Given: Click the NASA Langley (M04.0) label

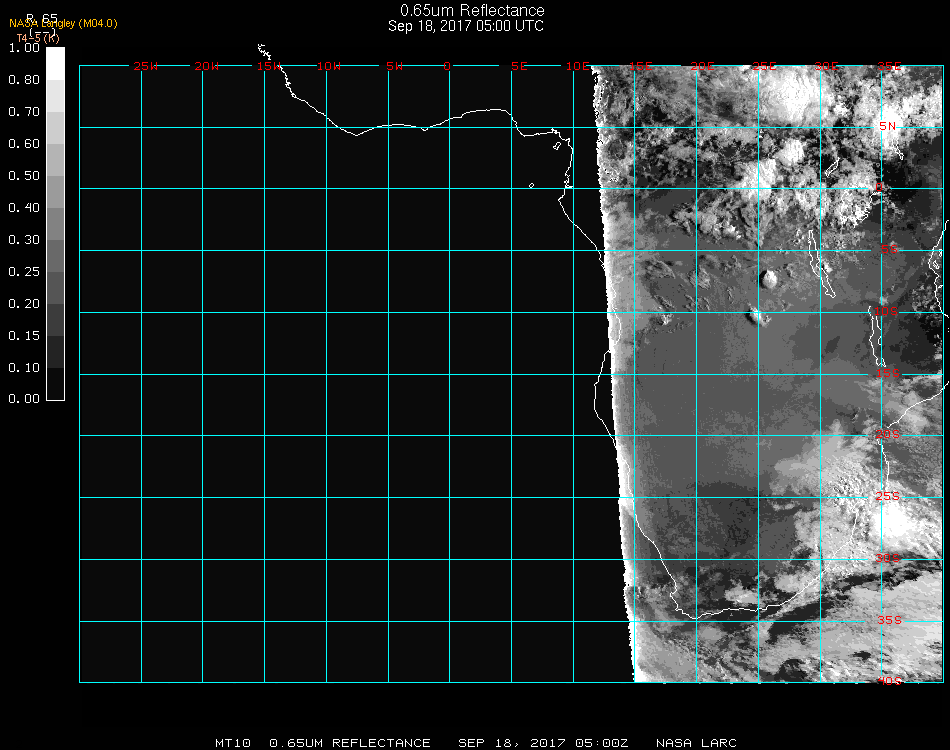Looking at the screenshot, I should [x=63, y=23].
